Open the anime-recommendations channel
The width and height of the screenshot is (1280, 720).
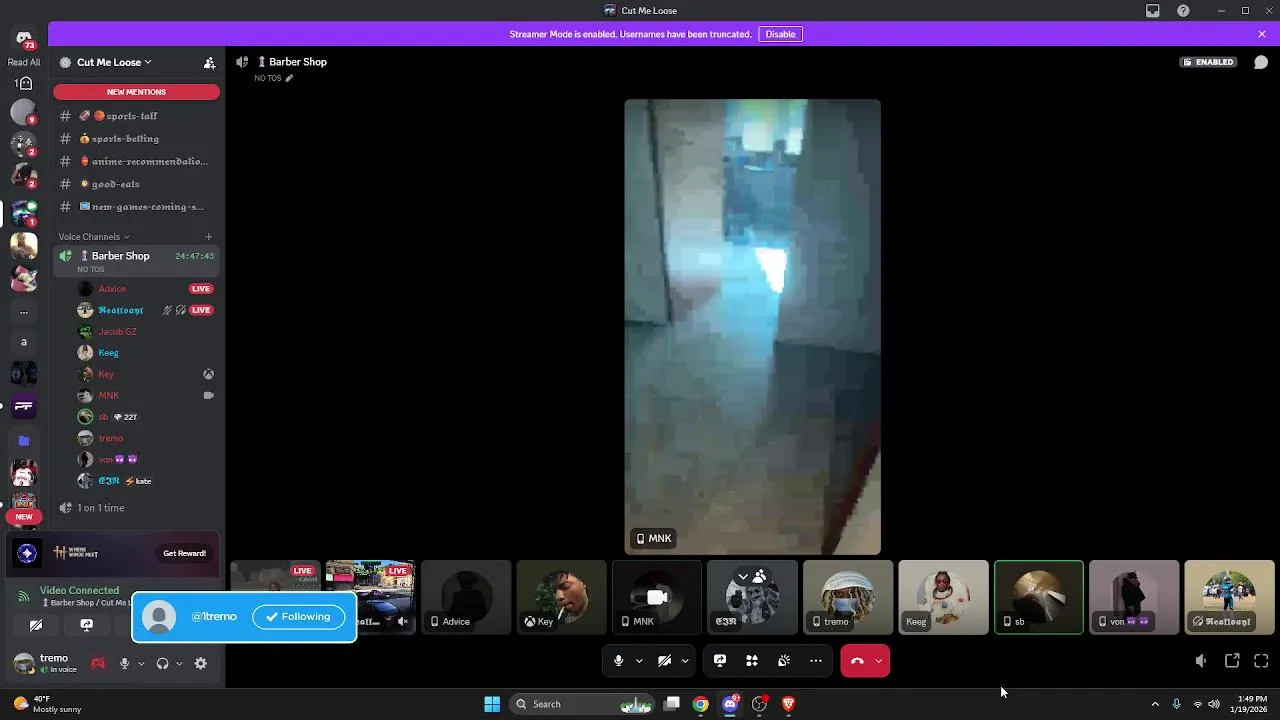pos(136,161)
